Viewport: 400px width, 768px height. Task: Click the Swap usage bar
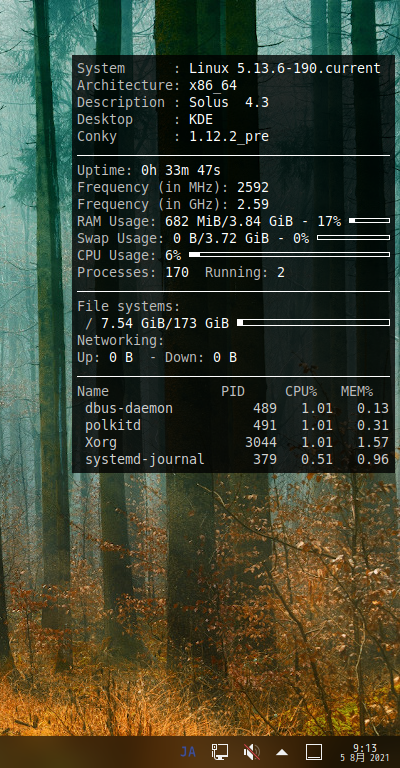[353, 238]
